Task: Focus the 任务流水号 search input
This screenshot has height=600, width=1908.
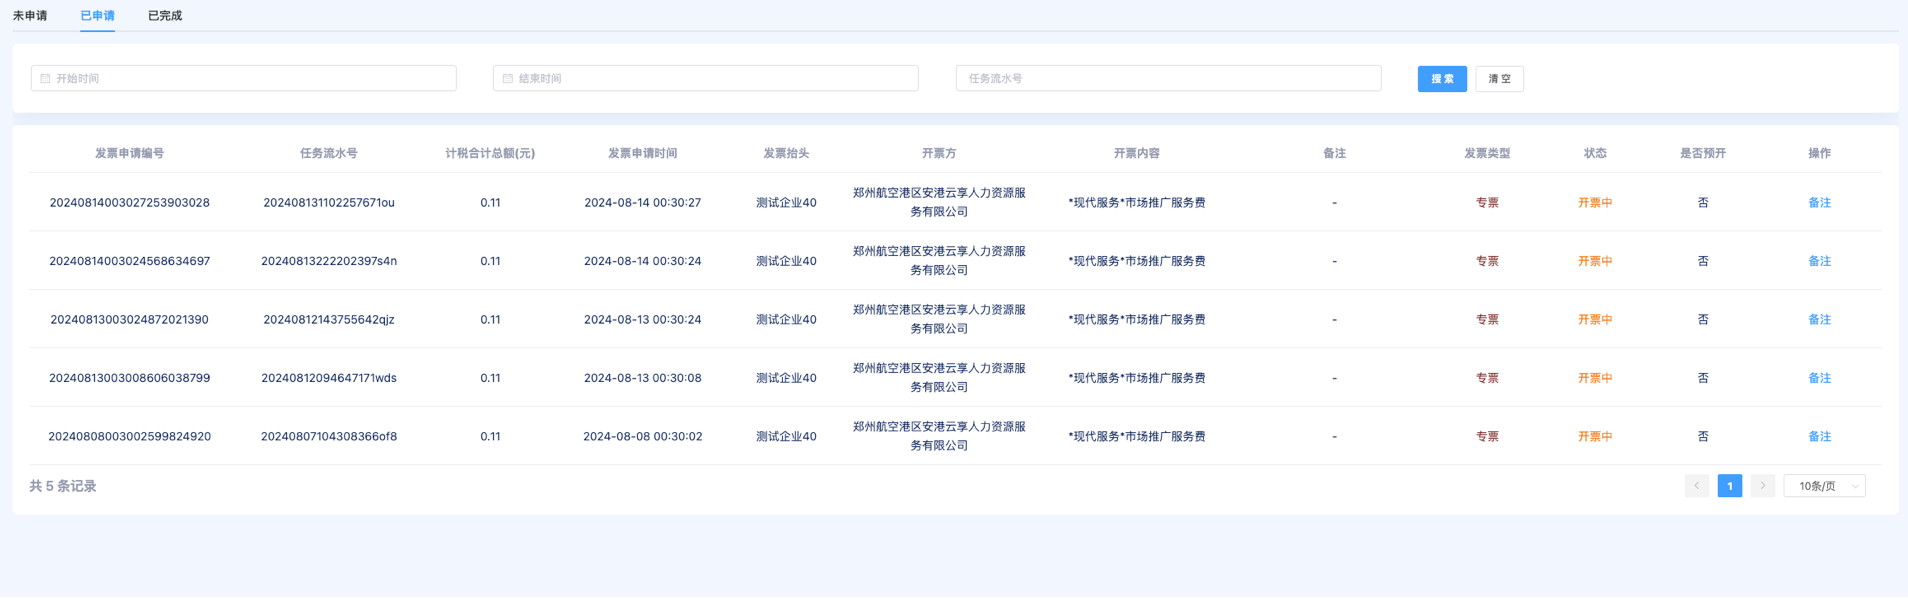Action: pos(1168,79)
